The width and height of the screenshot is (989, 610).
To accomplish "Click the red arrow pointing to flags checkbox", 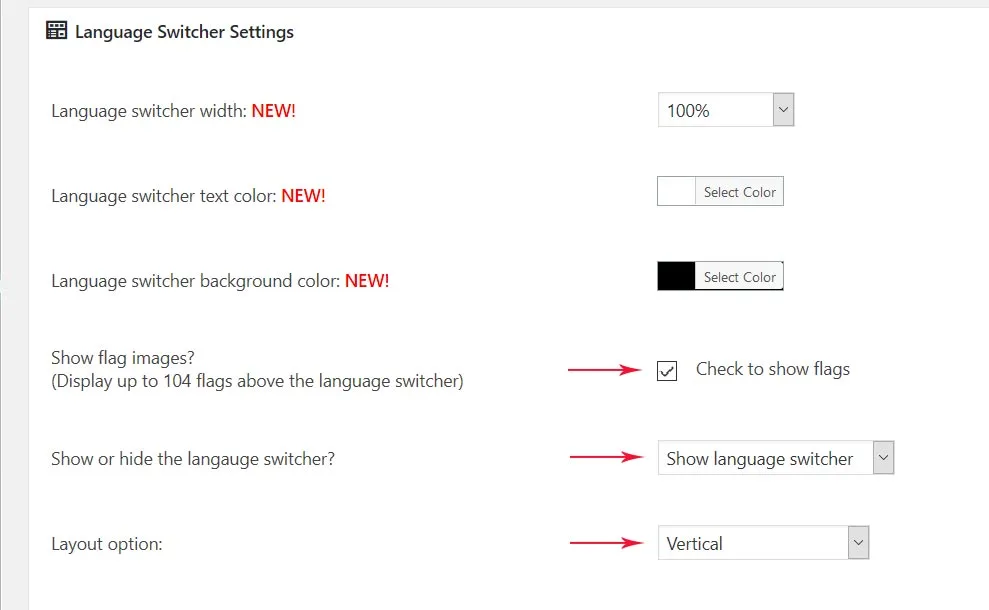I will tap(605, 370).
